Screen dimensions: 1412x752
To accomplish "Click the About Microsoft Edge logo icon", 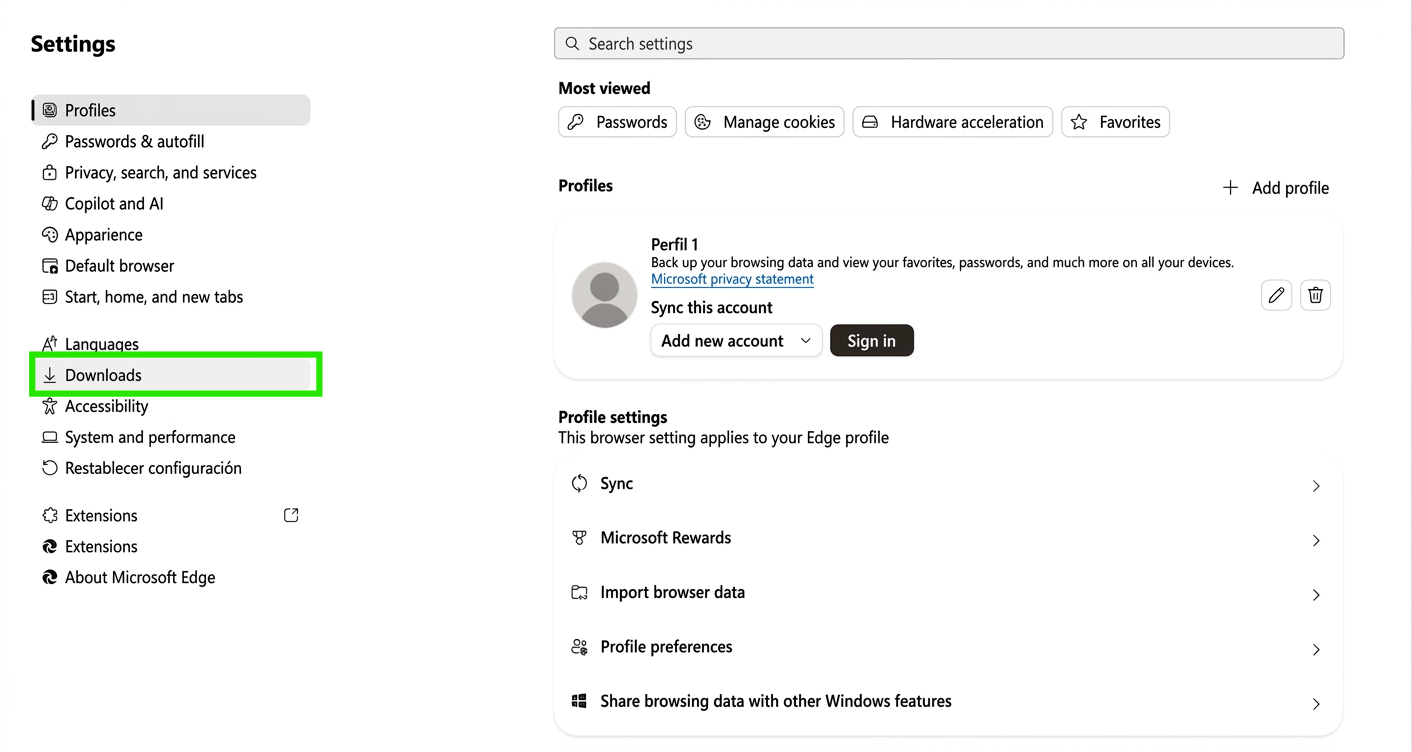I will (x=50, y=577).
